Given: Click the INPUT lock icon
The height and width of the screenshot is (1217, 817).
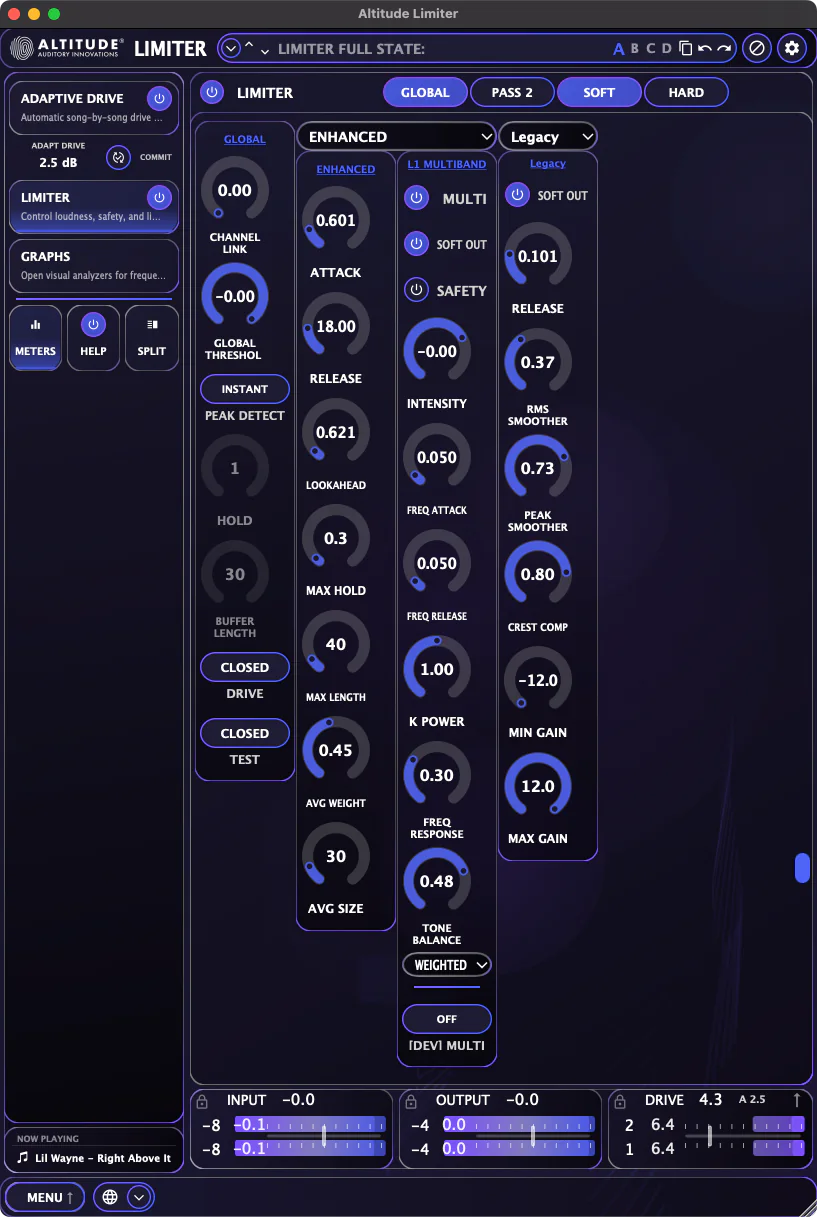Looking at the screenshot, I should [202, 1101].
